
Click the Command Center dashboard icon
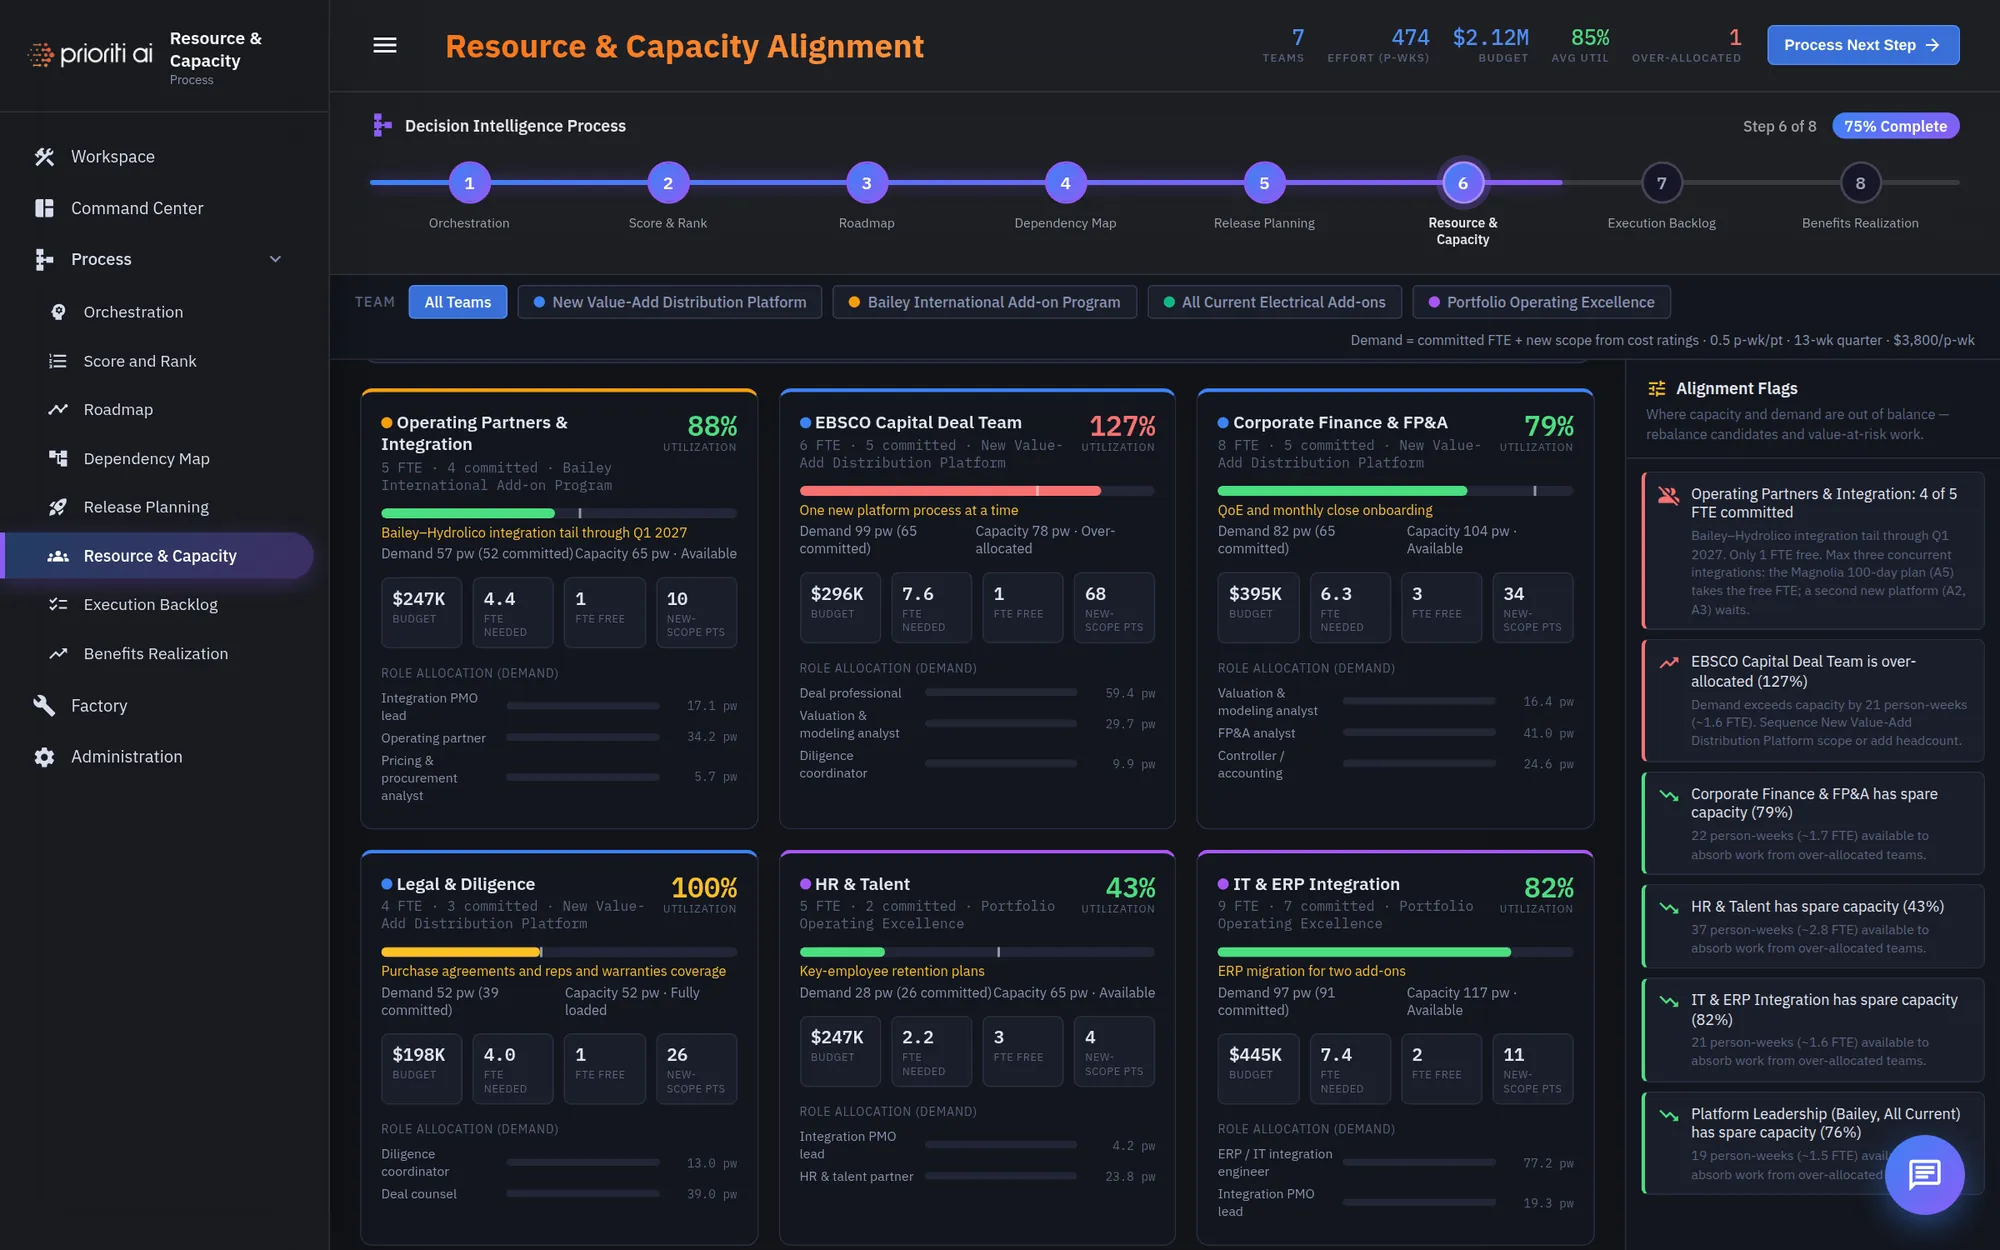coord(44,208)
